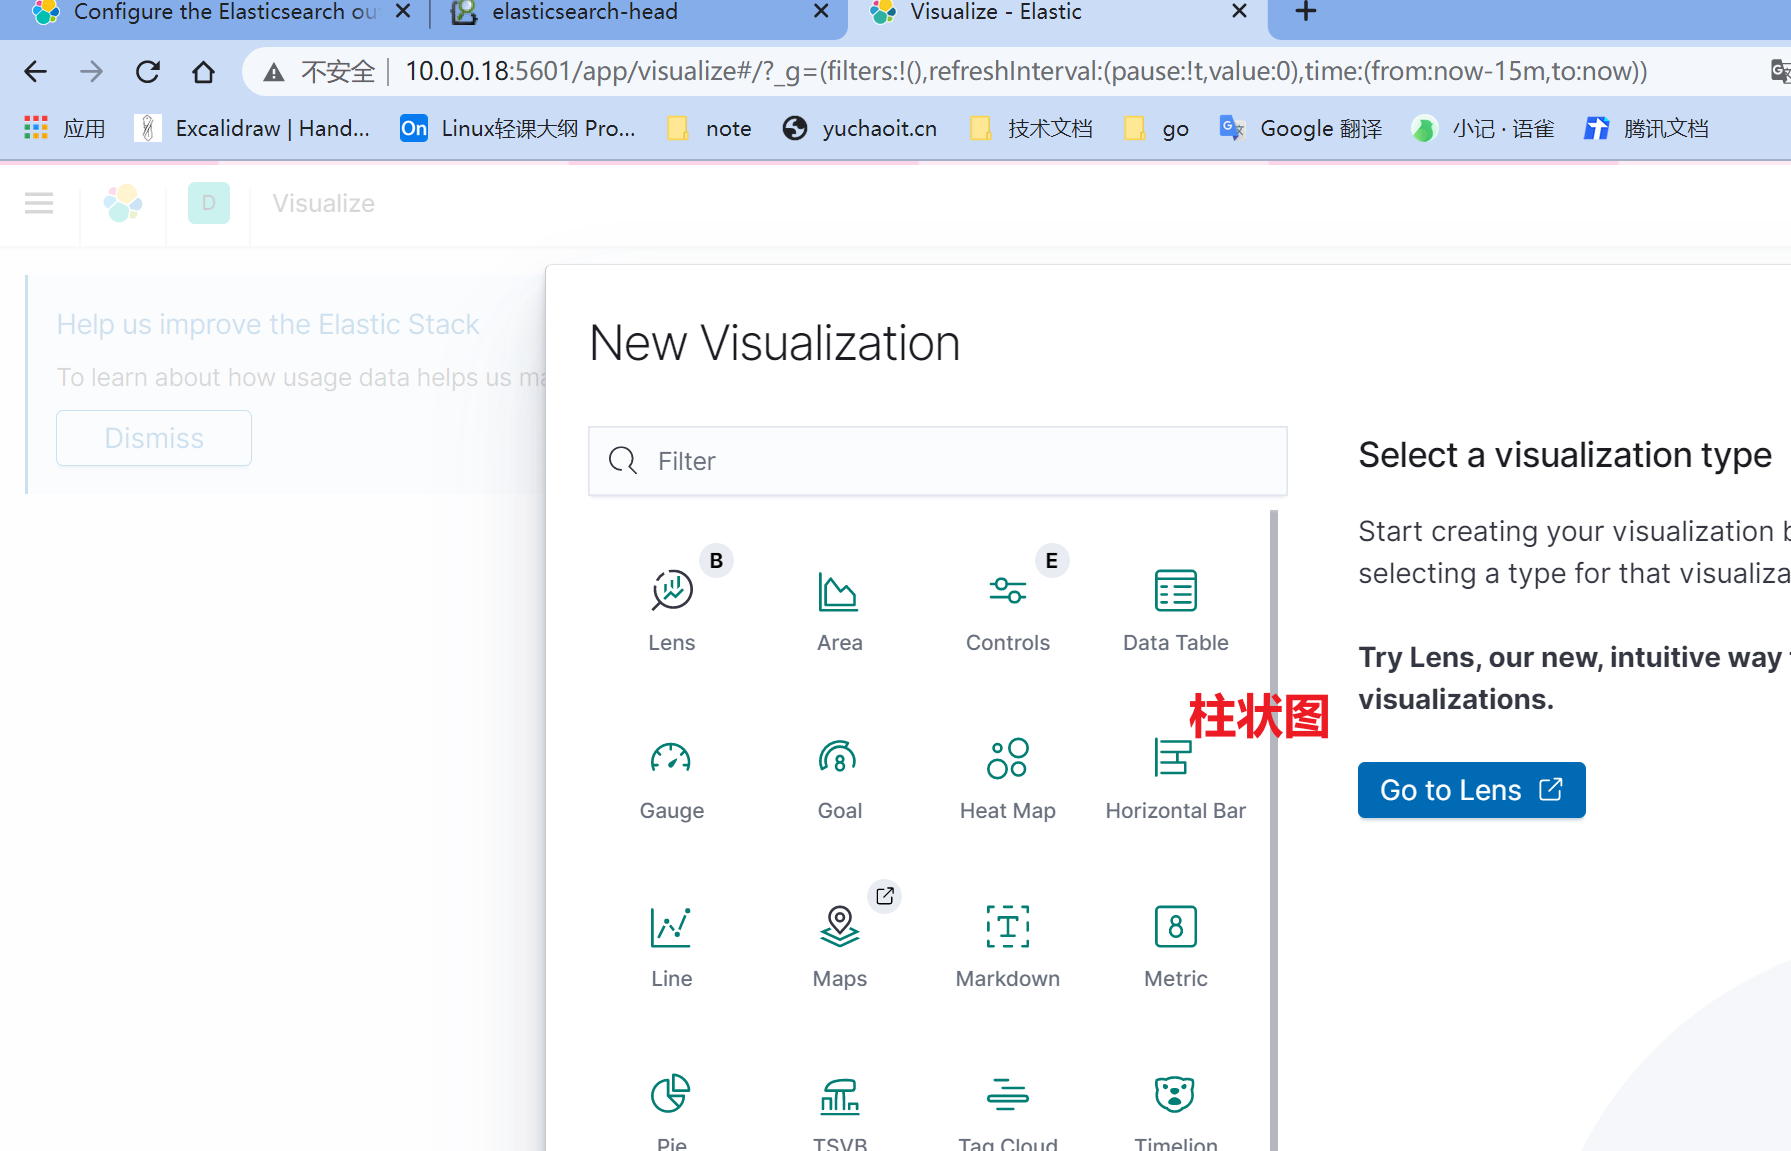Dismiss the Elastic Stack usage notice
This screenshot has height=1151, width=1791.
pyautogui.click(x=154, y=438)
